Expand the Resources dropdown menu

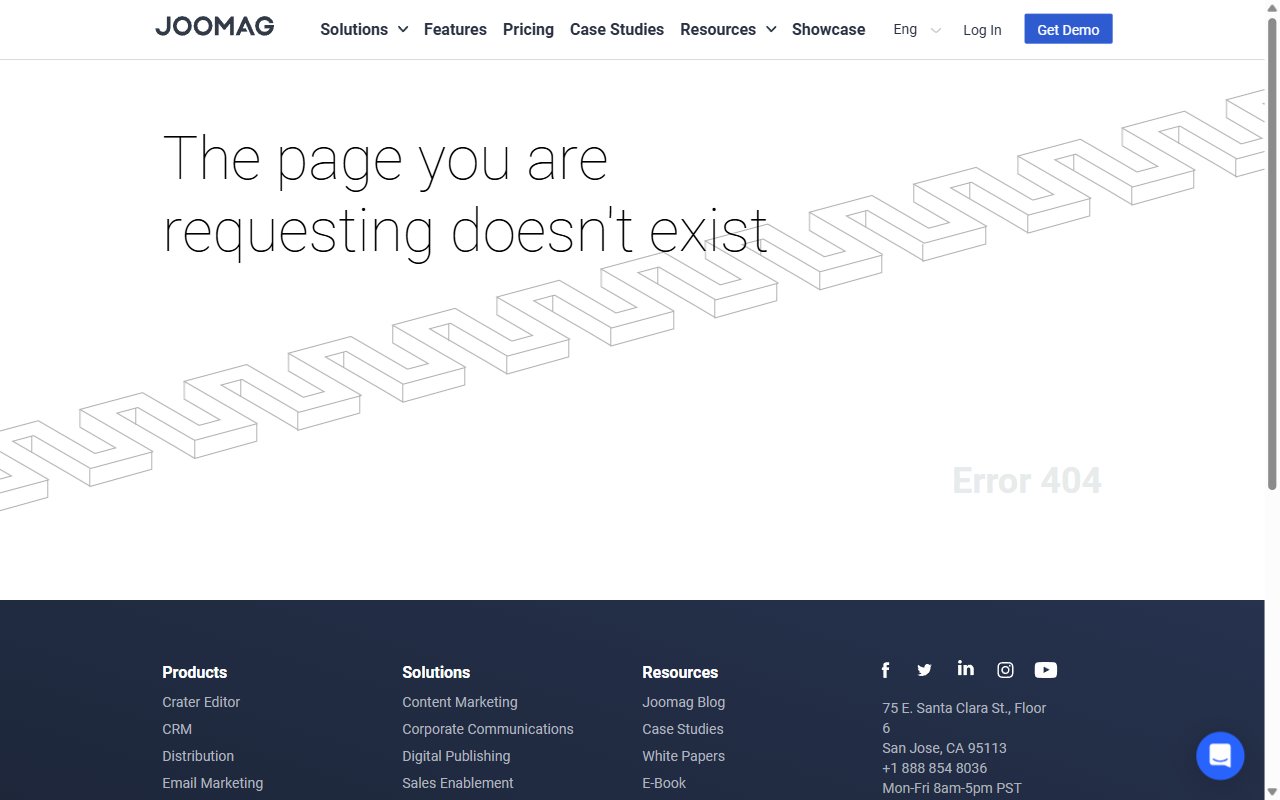pos(728,29)
